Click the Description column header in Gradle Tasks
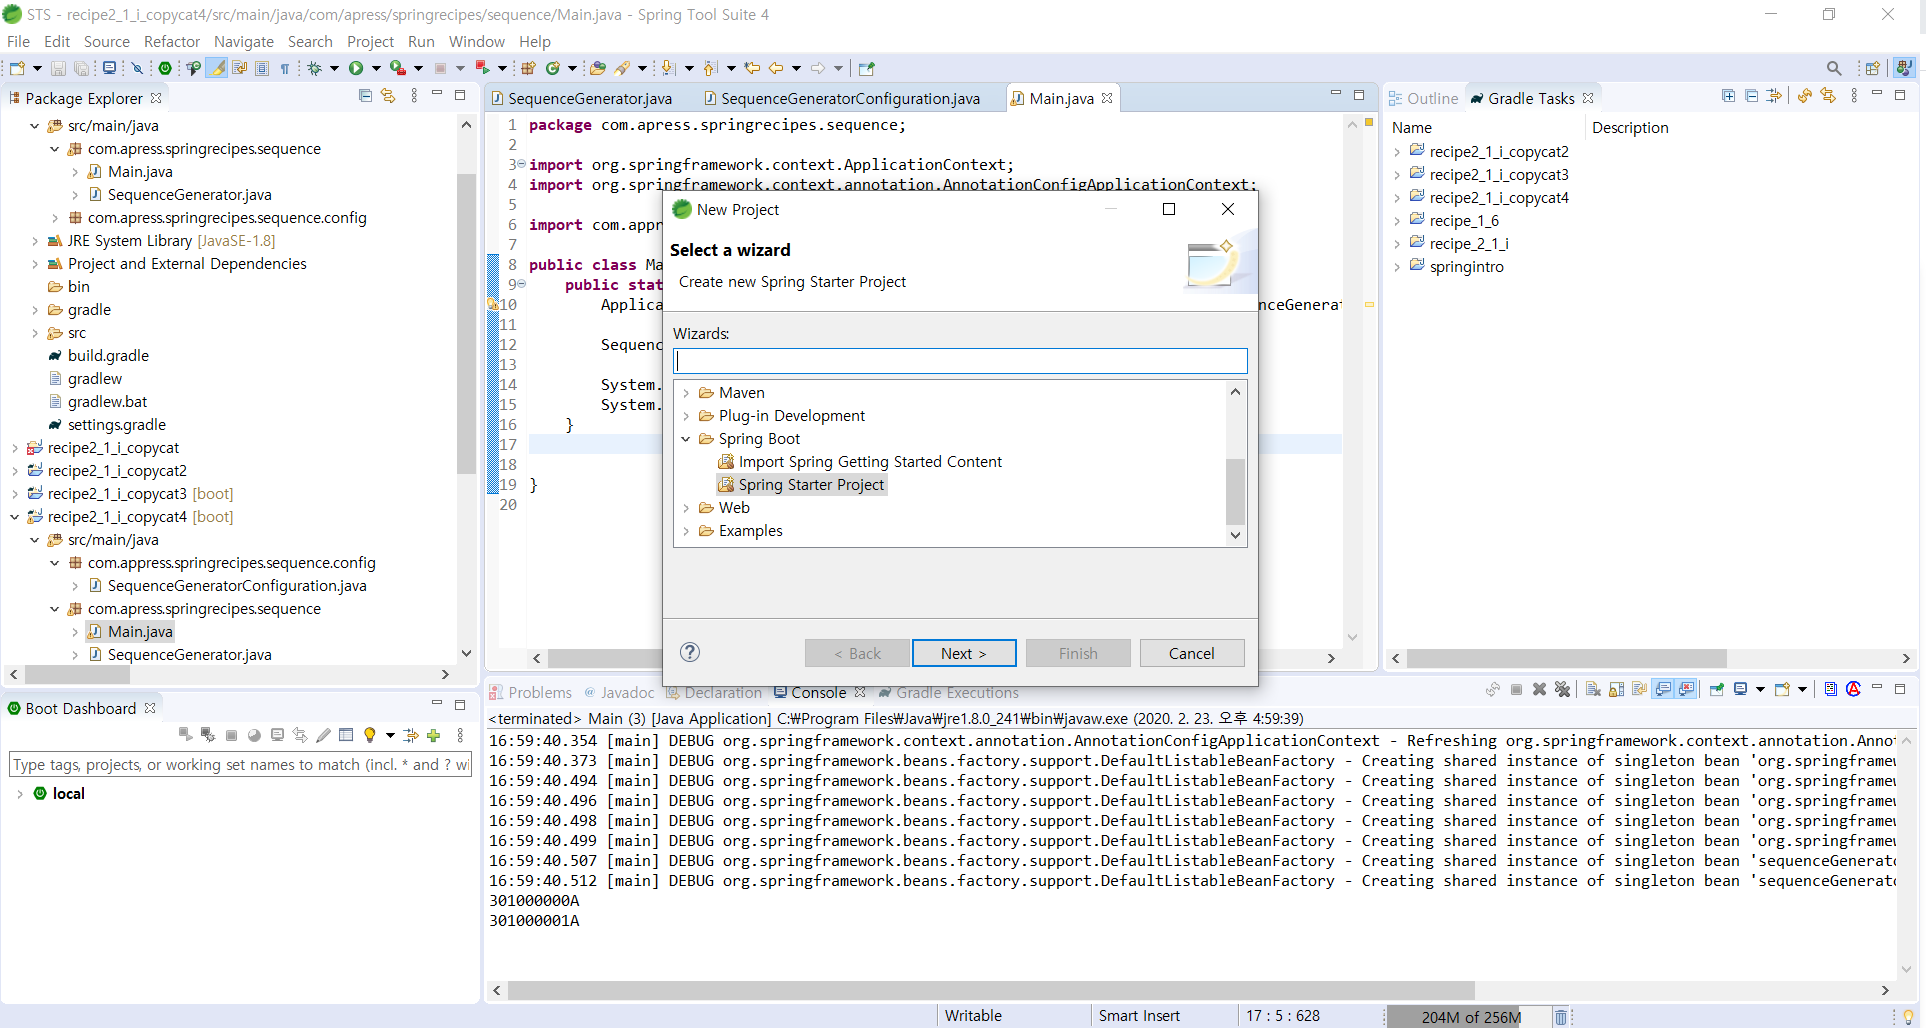 (1630, 128)
